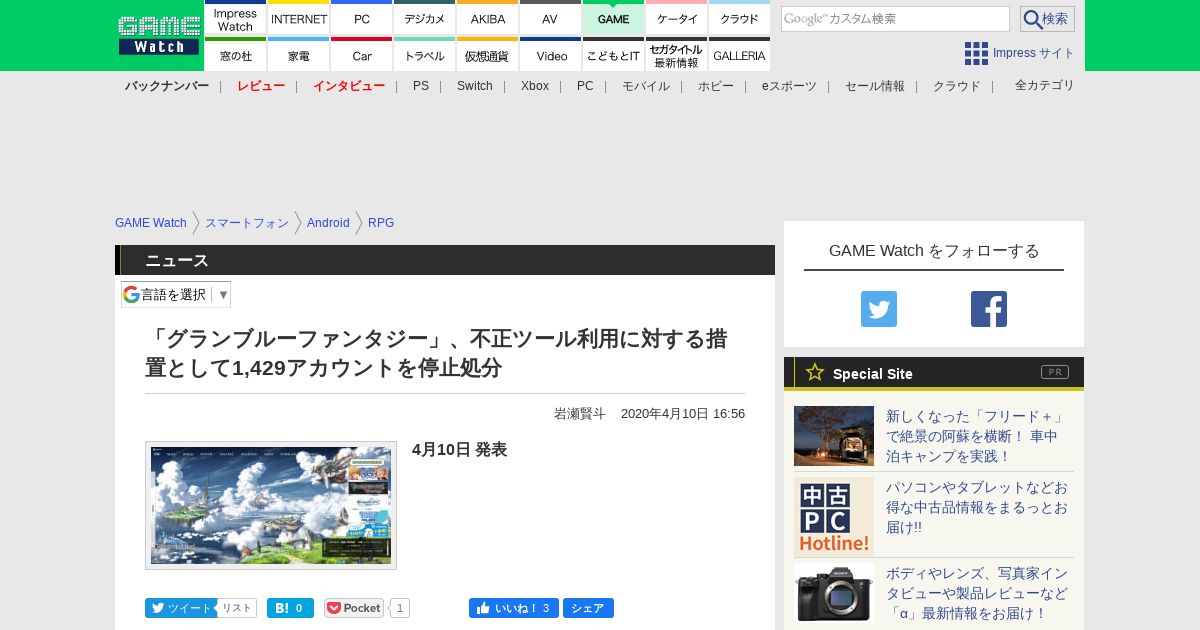The image size is (1200, 630).
Task: Open the Sony camera thumbnail
Action: click(x=834, y=592)
